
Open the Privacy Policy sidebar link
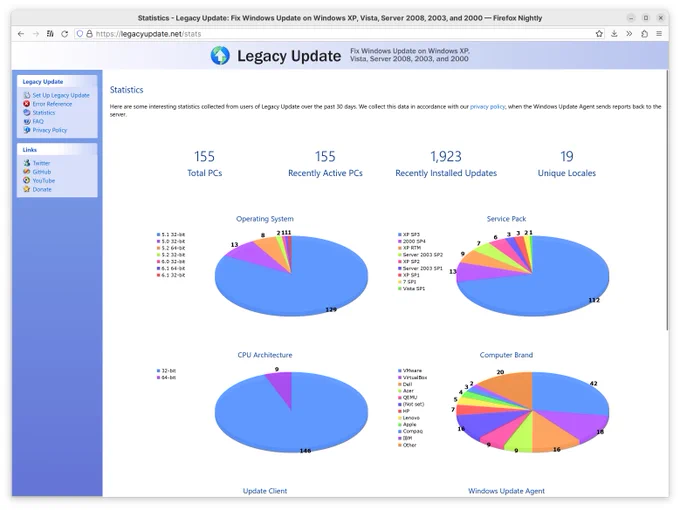(x=49, y=130)
